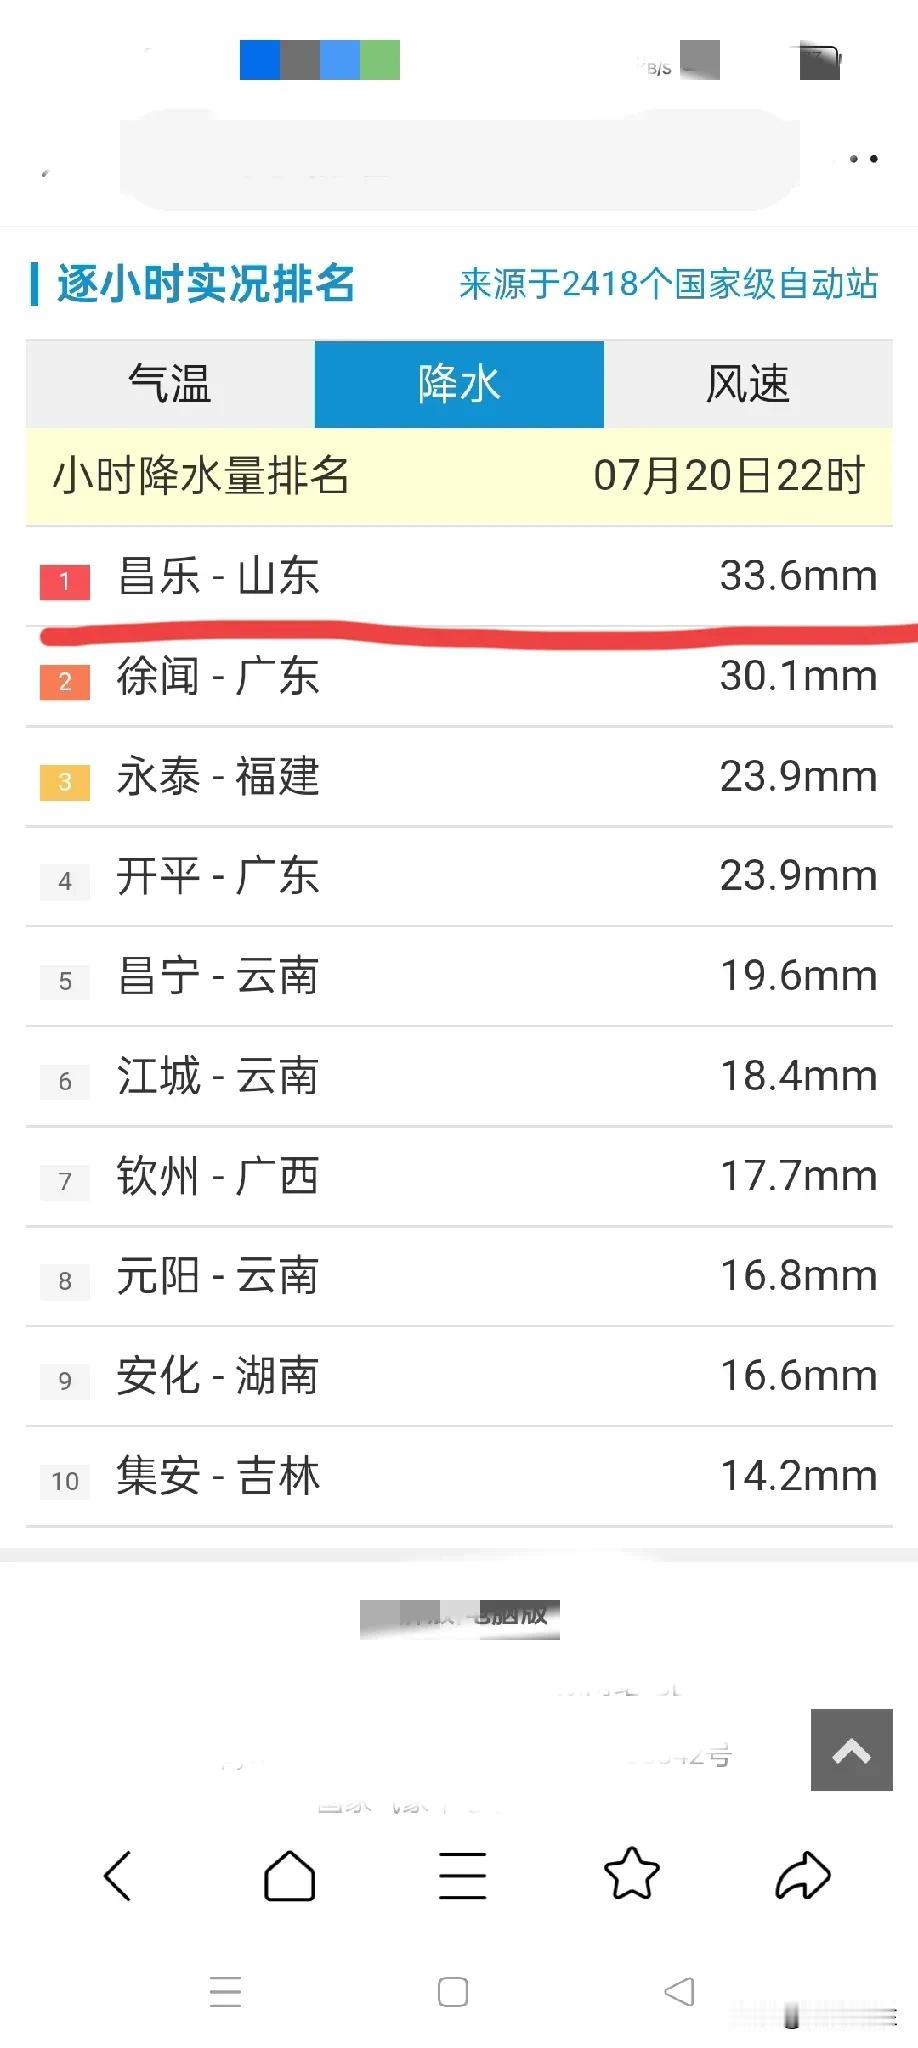This screenshot has height=2048, width=918.
Task: Switch to the 风速 tab
Action: 748,384
